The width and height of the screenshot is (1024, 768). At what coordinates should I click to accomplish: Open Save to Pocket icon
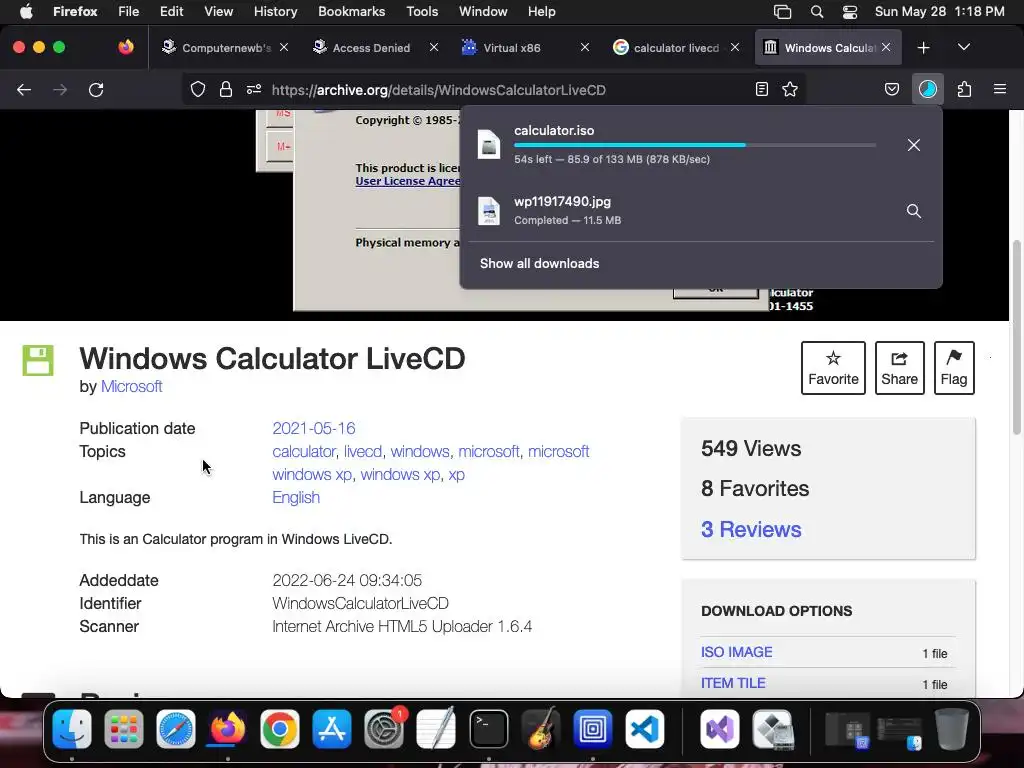click(x=892, y=89)
